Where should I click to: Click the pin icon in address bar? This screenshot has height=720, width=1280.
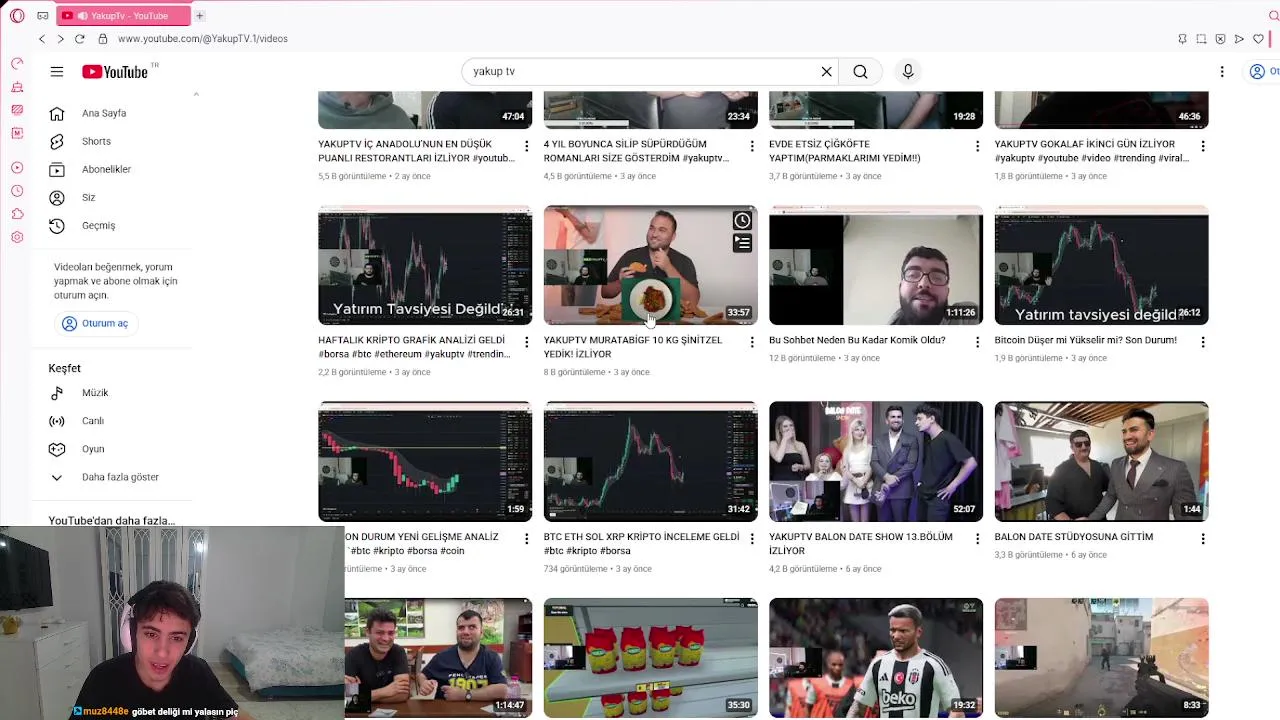coord(1182,39)
